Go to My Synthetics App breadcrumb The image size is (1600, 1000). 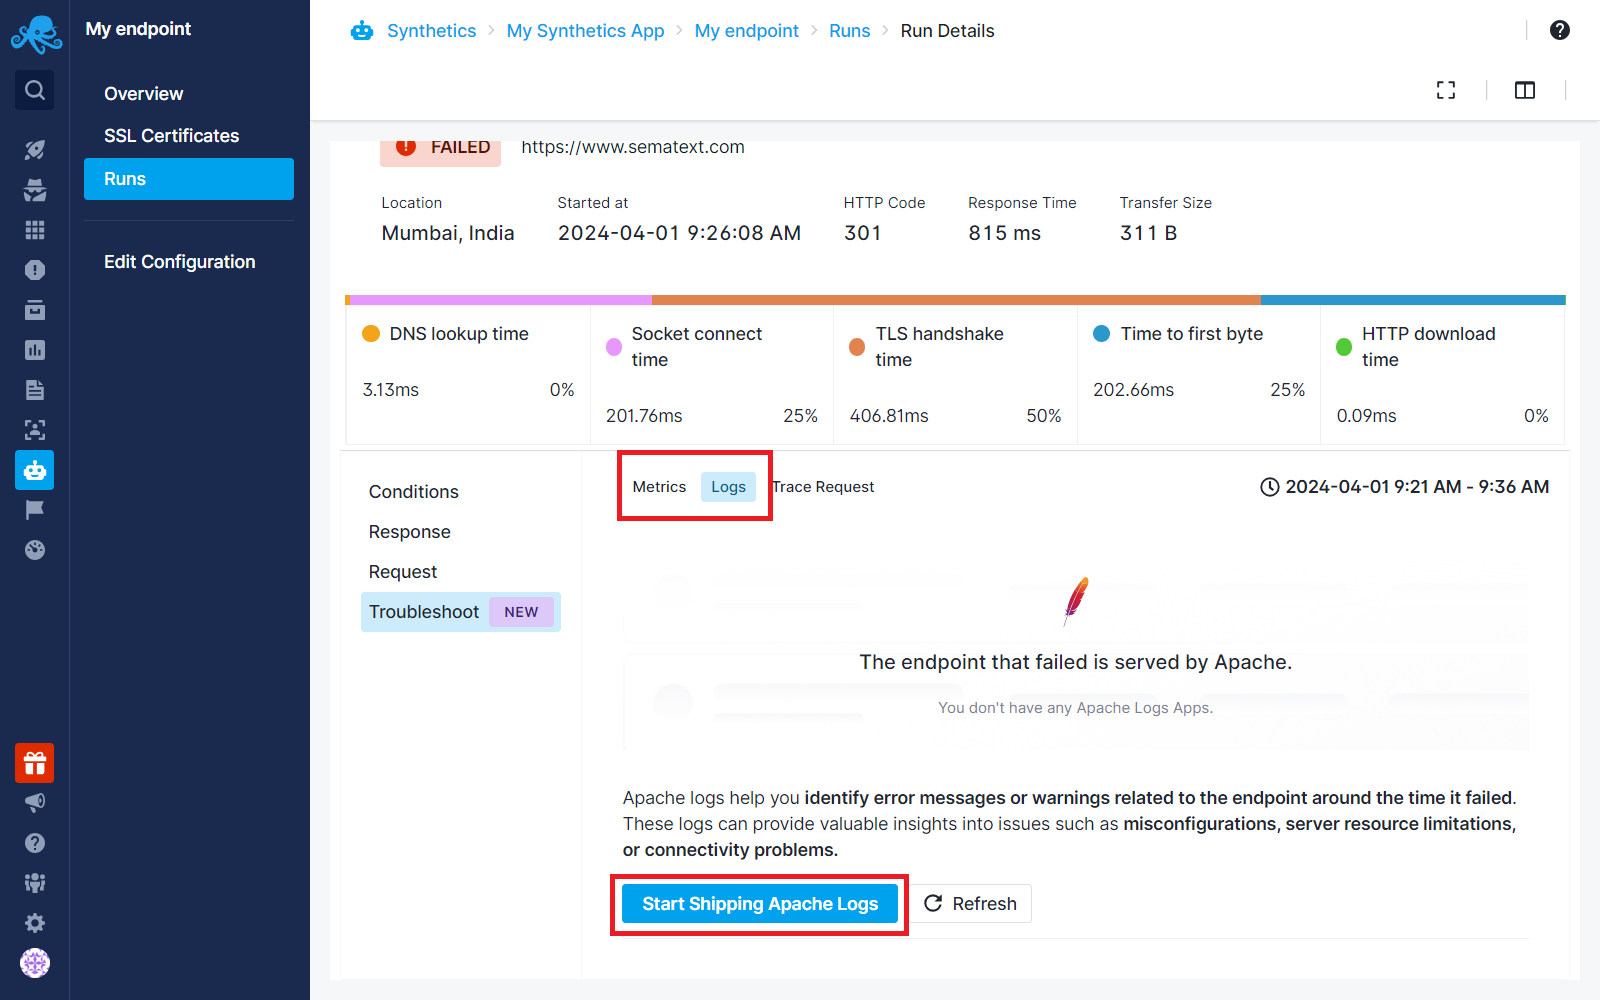[x=586, y=31]
